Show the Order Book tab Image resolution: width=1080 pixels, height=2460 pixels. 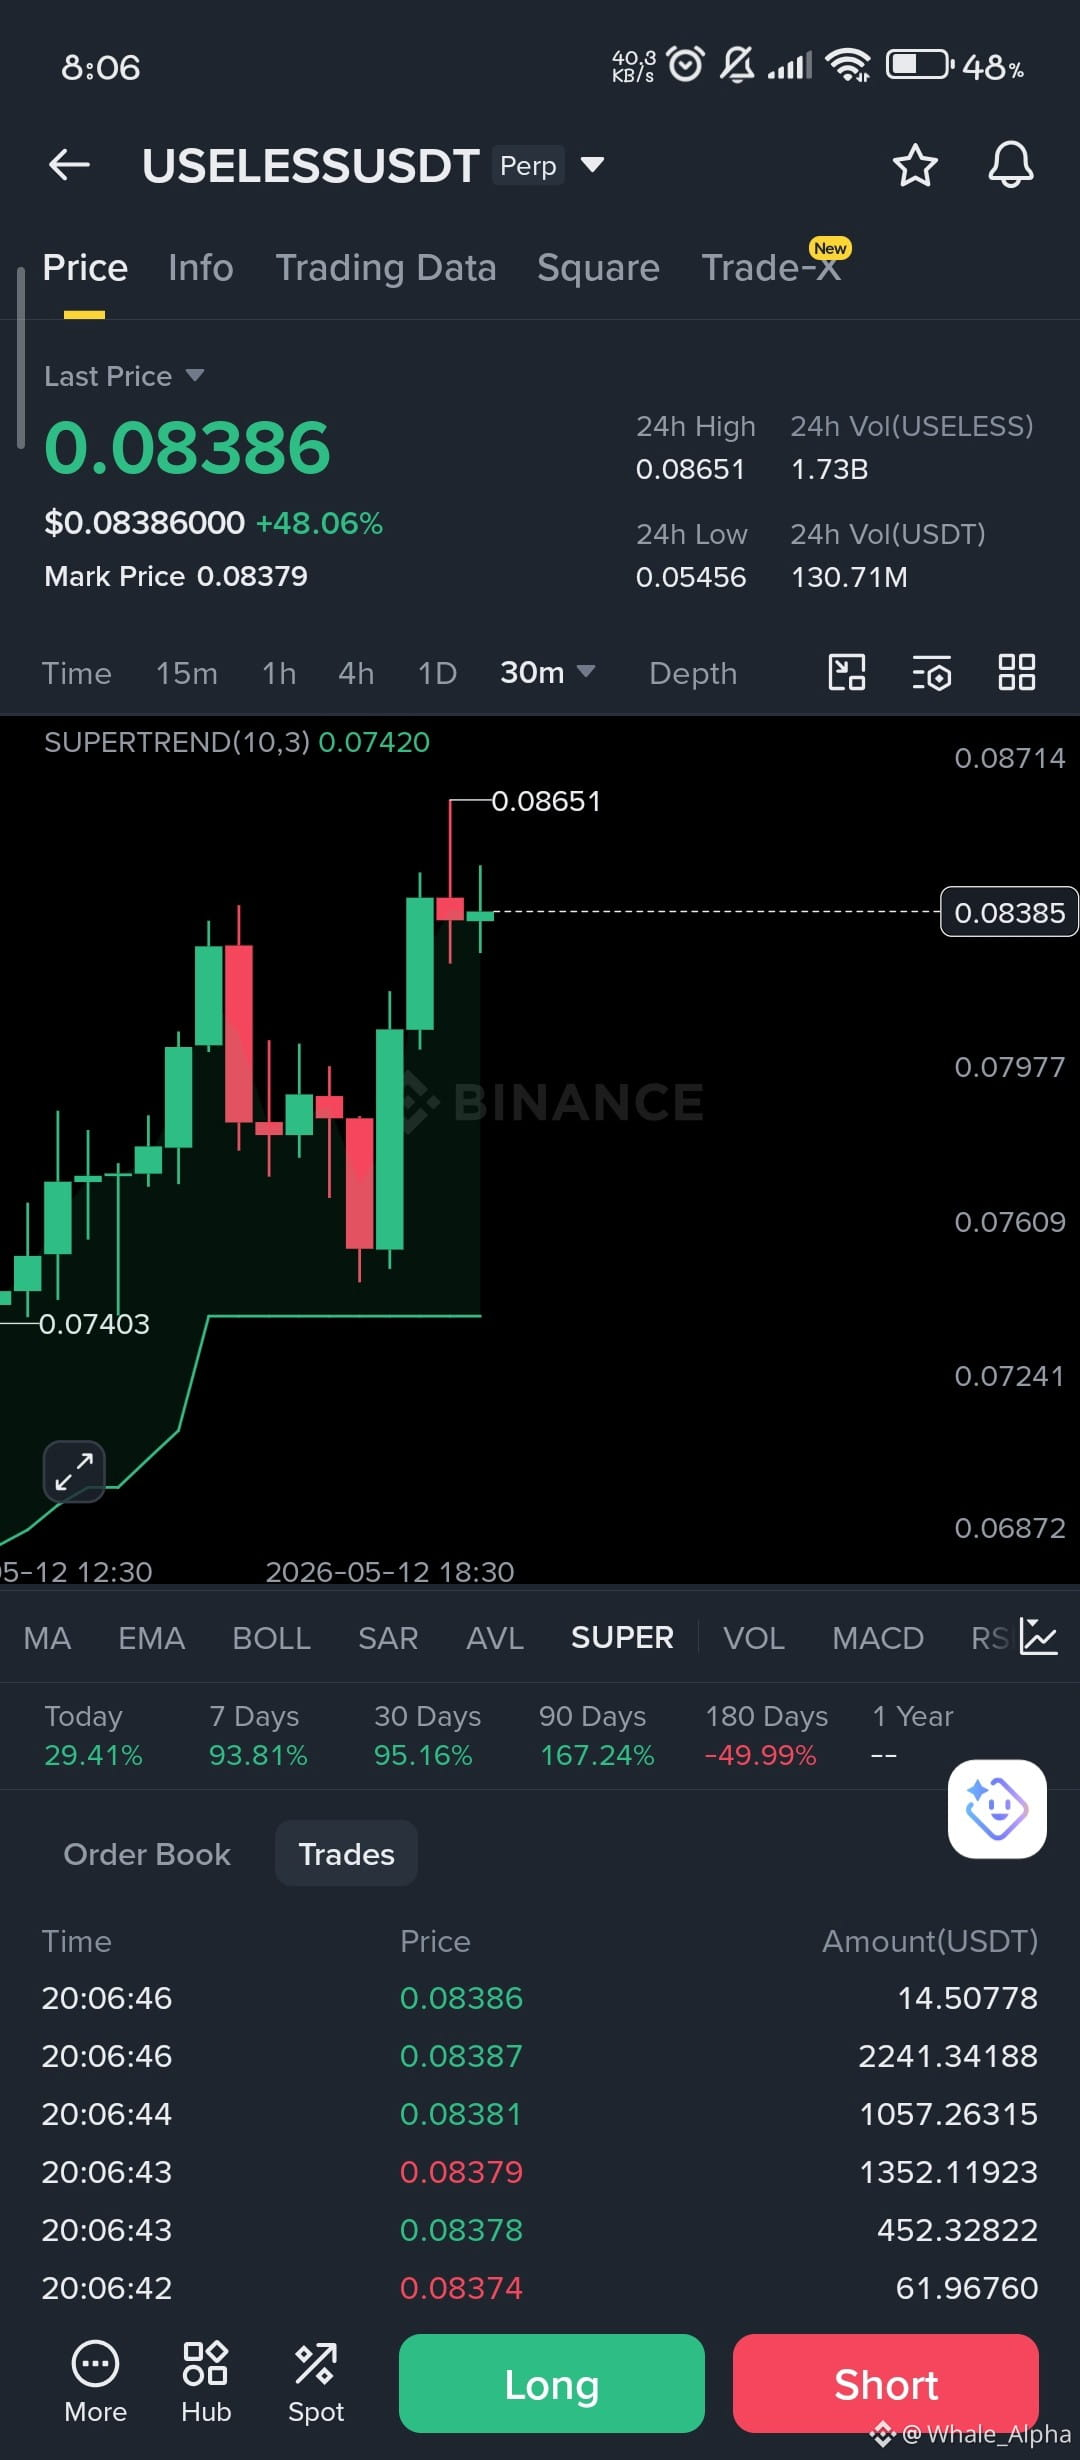point(147,1854)
